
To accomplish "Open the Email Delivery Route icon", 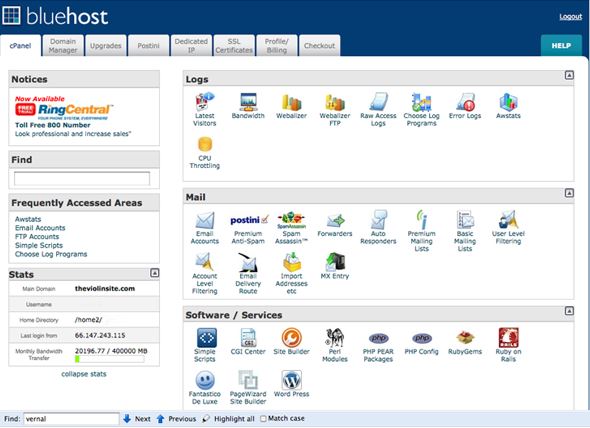I will [248, 262].
